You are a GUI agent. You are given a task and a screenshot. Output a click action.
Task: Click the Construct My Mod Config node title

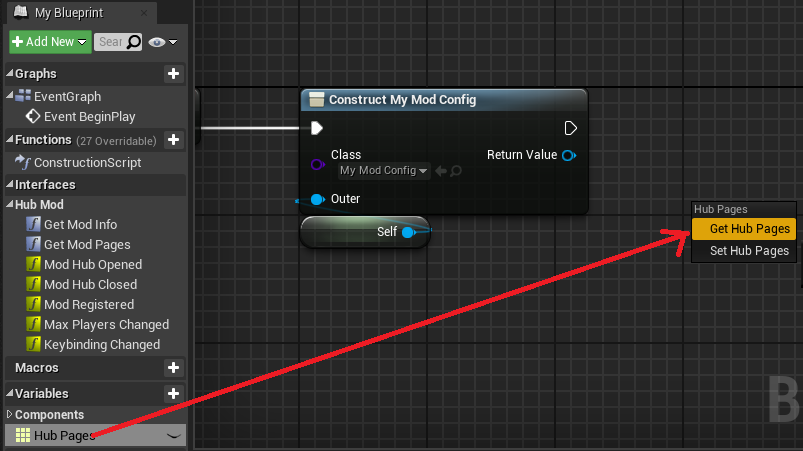click(x=402, y=100)
